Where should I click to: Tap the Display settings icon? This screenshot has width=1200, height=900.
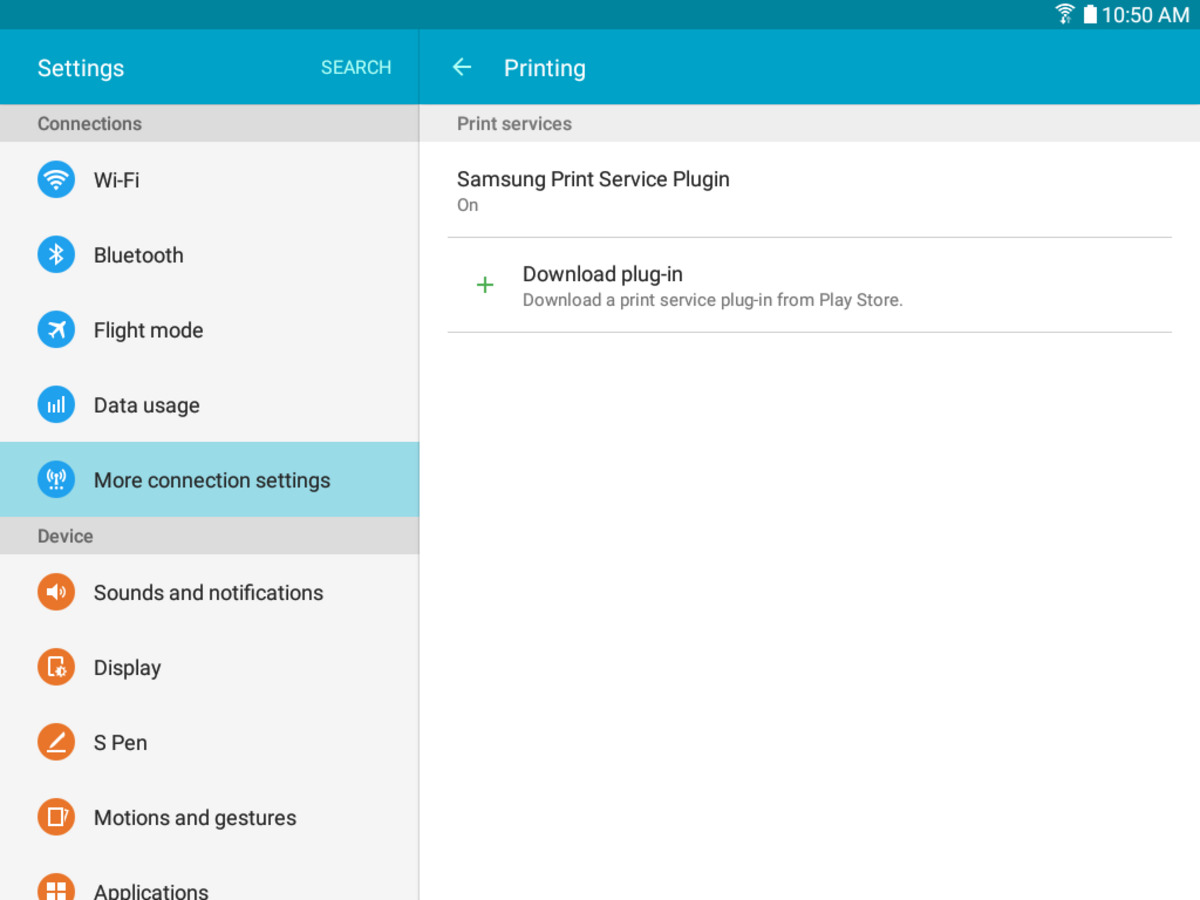(x=56, y=667)
